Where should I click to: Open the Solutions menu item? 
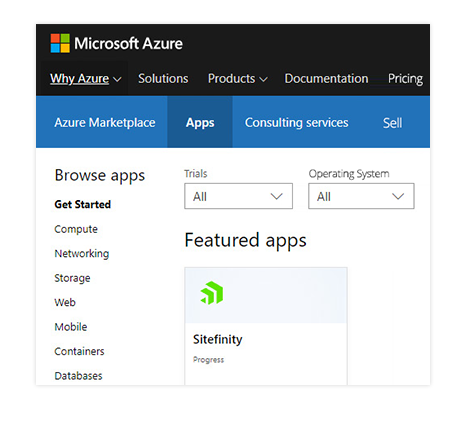tap(163, 79)
